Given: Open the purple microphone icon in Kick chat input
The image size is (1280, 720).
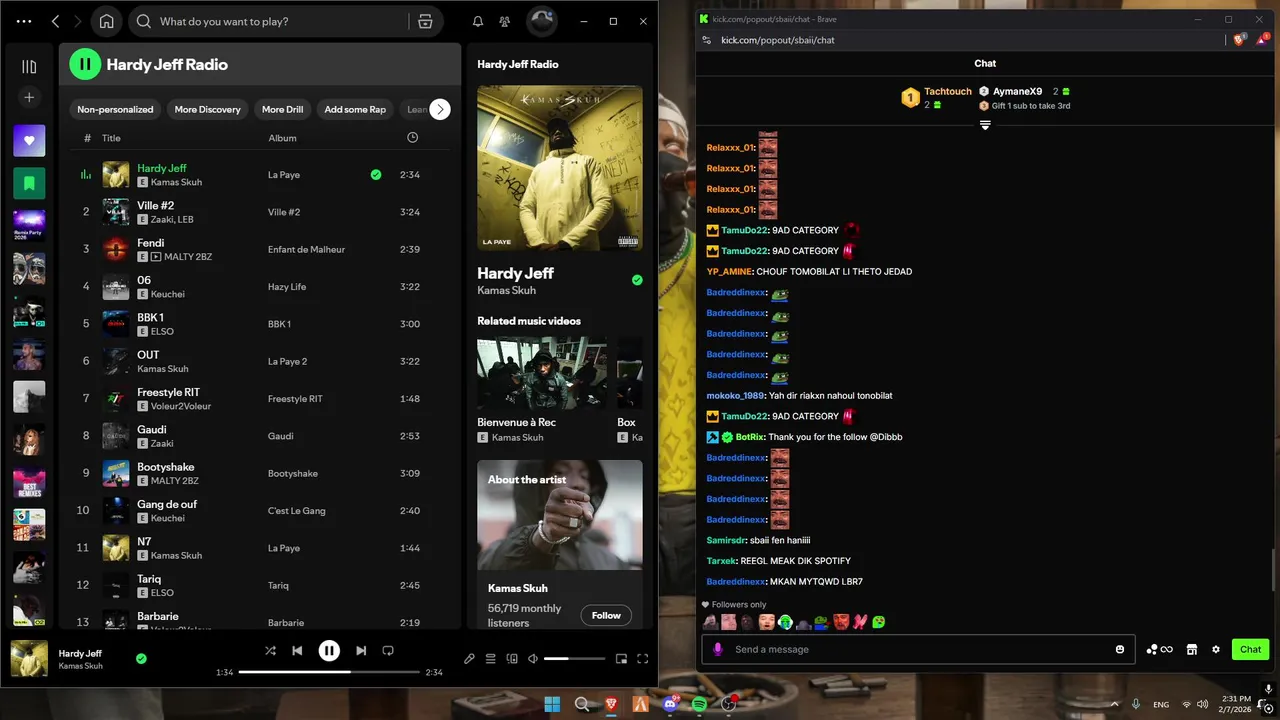Looking at the screenshot, I should tap(717, 649).
